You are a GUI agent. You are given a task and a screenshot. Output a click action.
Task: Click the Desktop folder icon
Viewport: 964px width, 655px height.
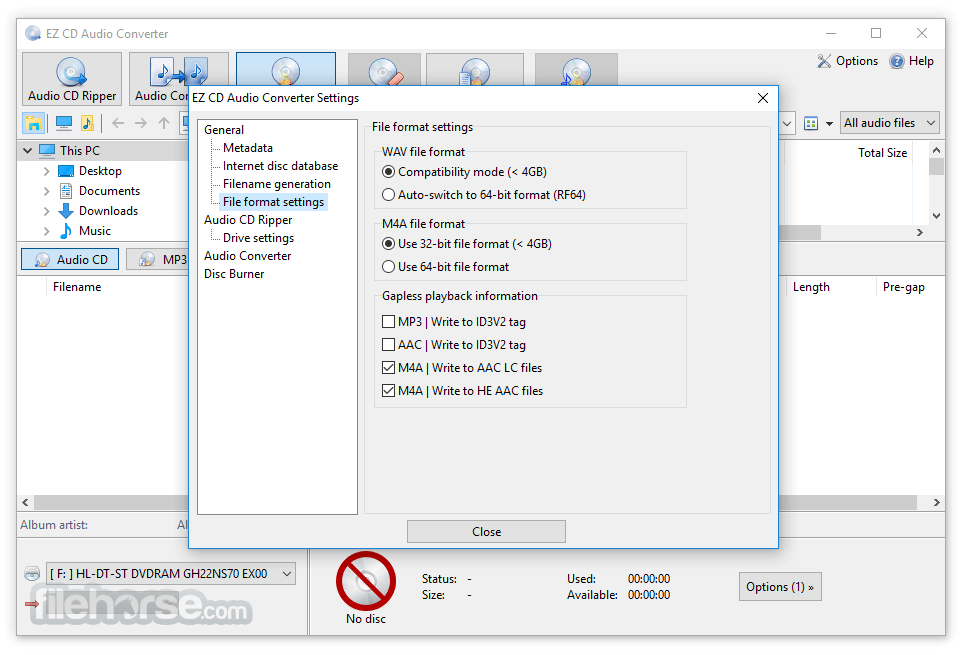click(66, 170)
